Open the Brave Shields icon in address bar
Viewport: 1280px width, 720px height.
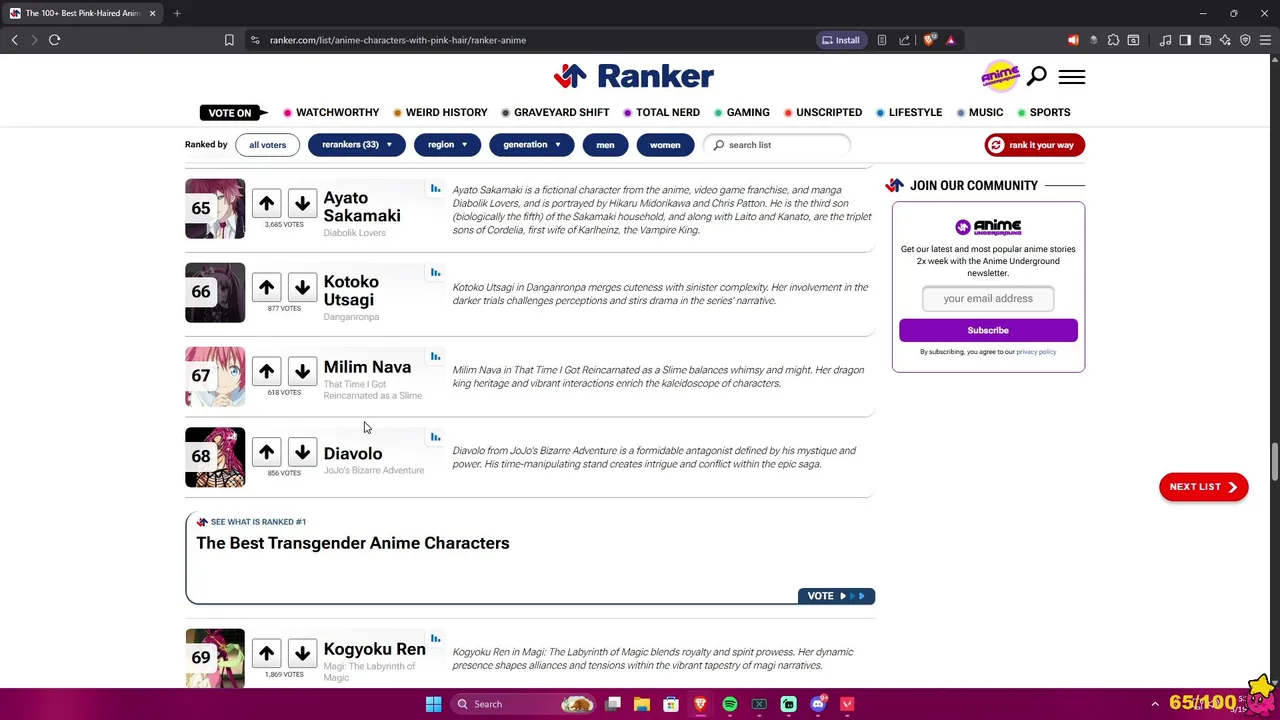tap(930, 40)
